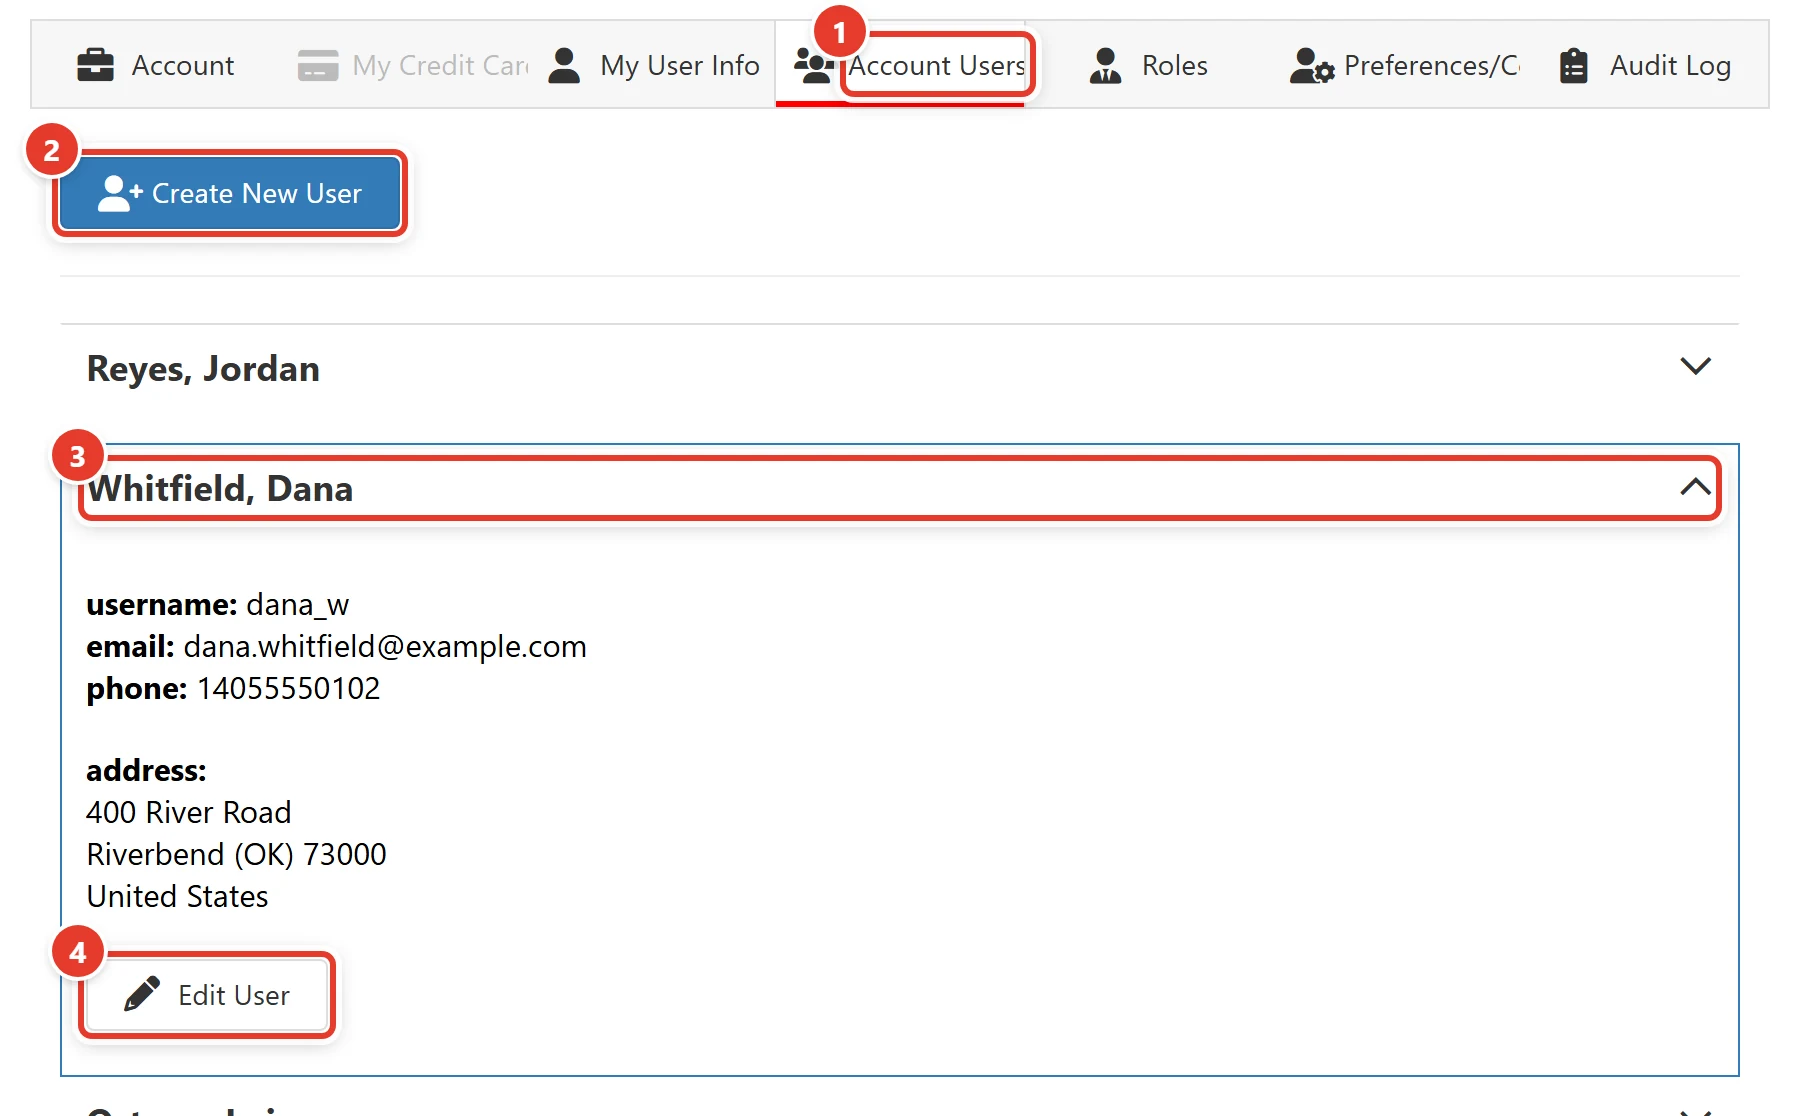Click the credit card icon
The width and height of the screenshot is (1800, 1116).
coord(318,66)
